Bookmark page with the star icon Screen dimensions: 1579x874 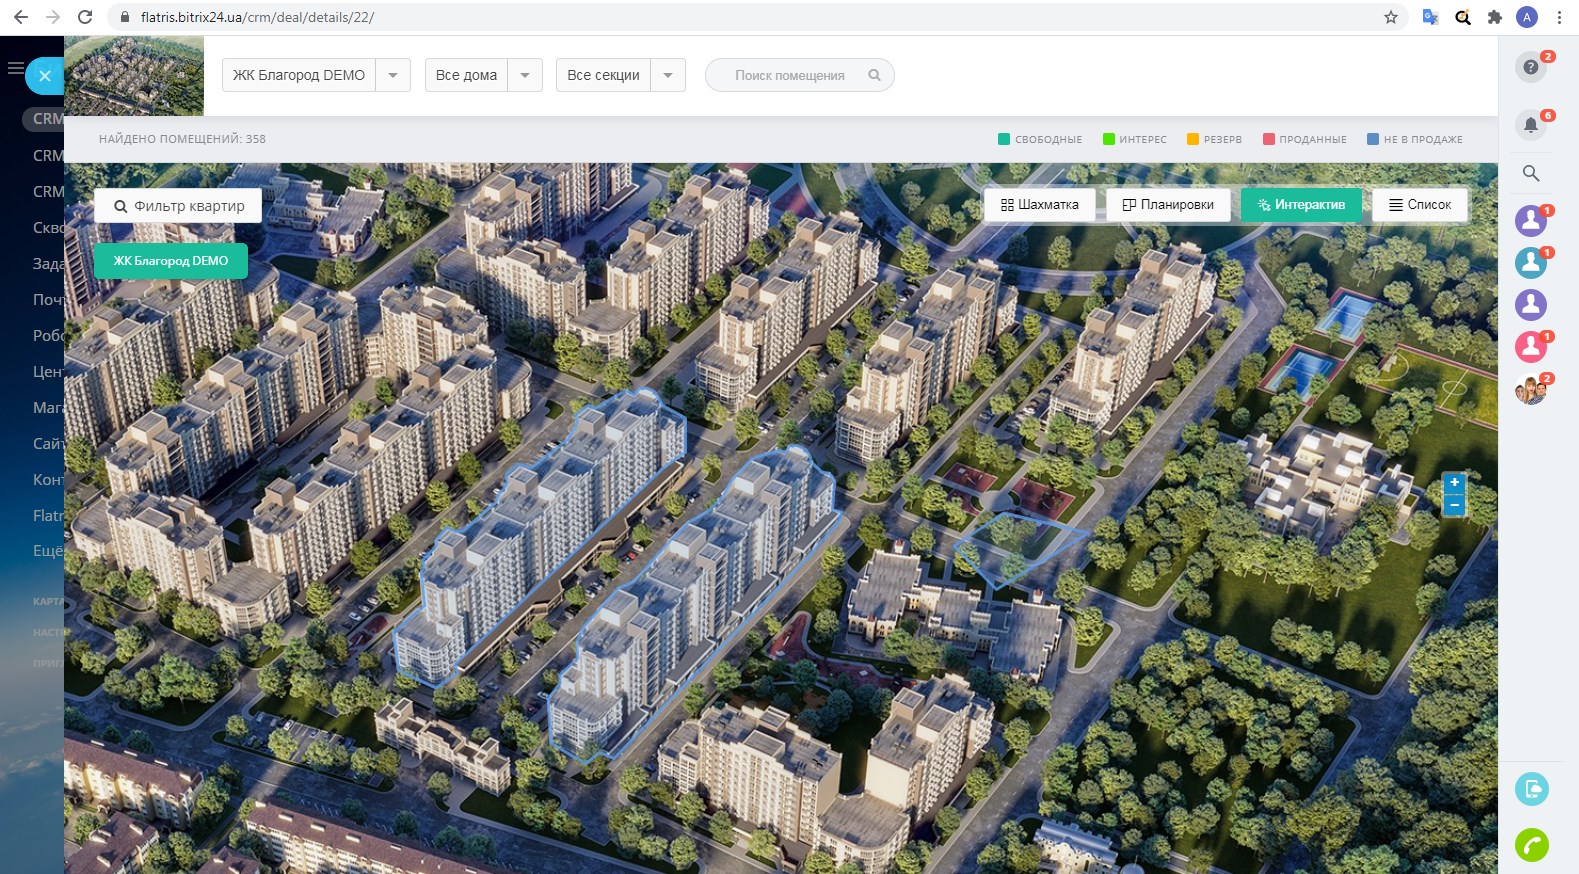(x=1390, y=17)
